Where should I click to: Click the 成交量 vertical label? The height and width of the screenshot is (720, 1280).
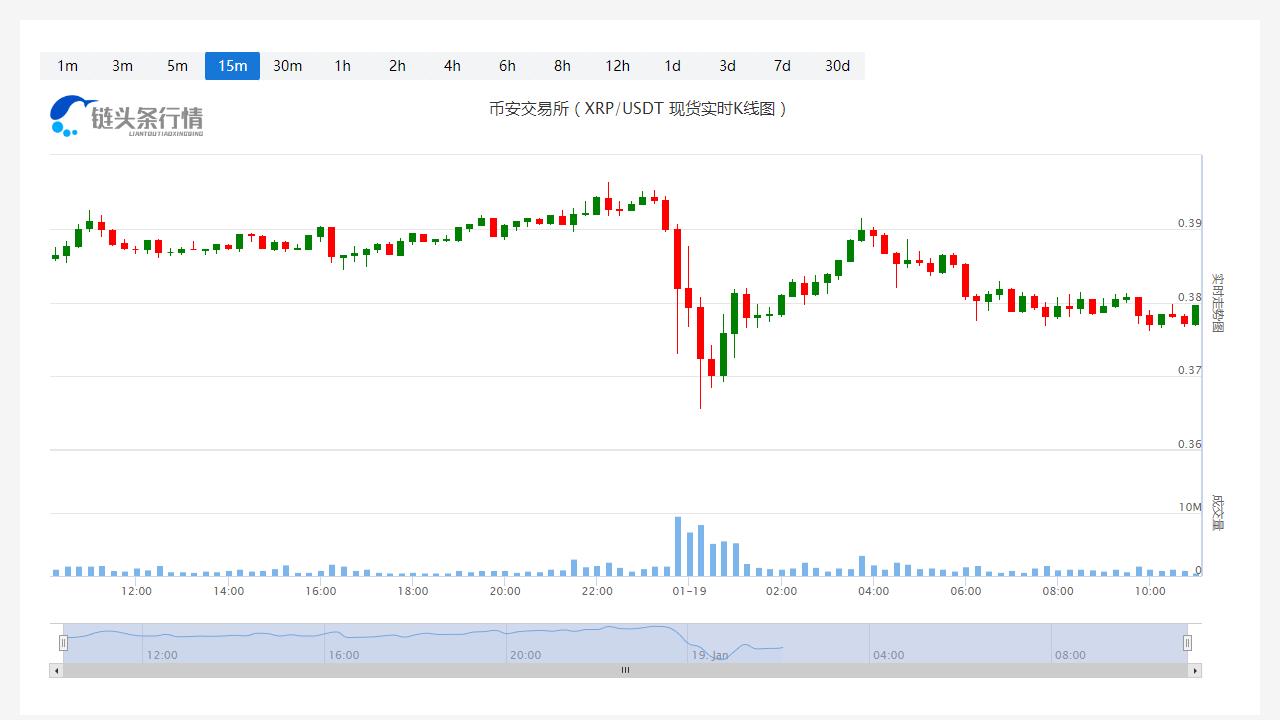click(1217, 512)
